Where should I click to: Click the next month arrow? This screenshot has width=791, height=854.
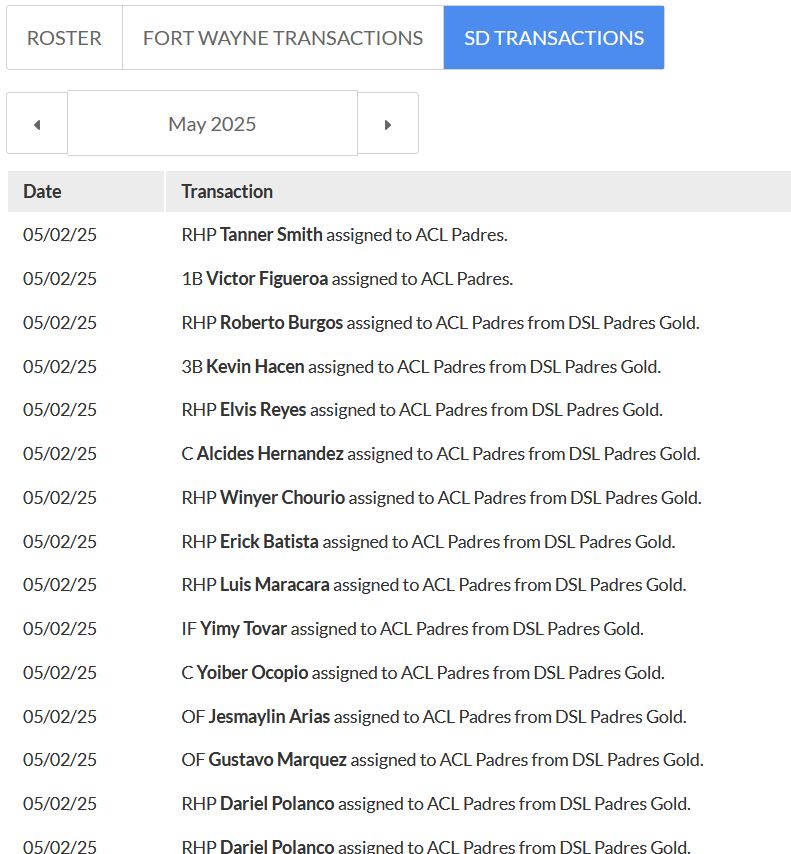coord(388,122)
